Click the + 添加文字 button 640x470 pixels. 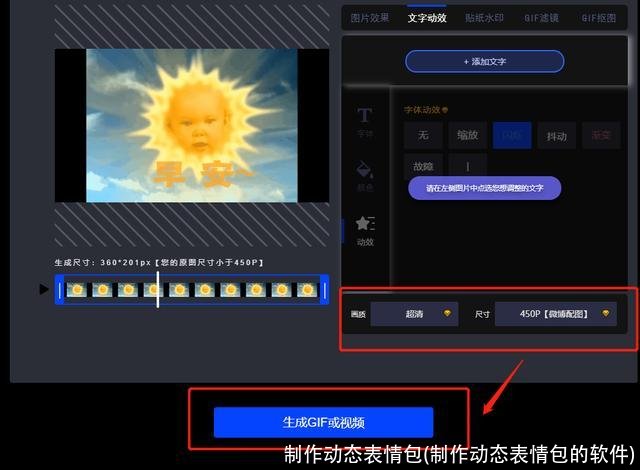(485, 62)
